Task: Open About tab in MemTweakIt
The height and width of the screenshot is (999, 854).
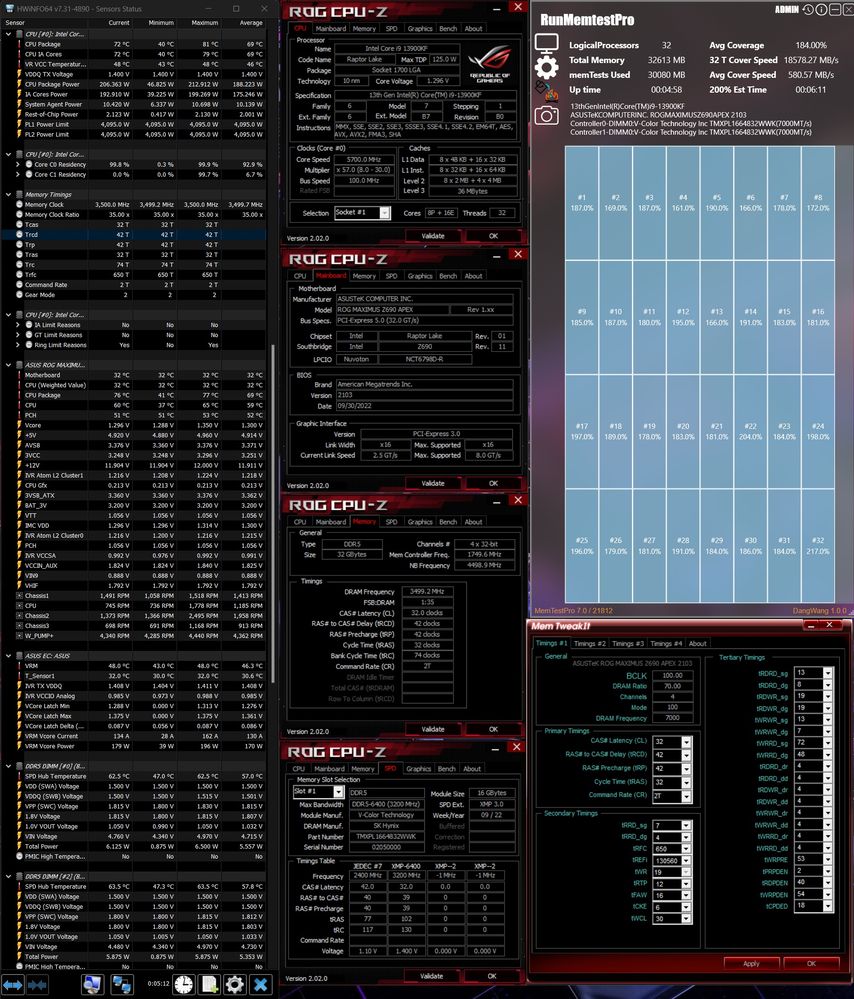Action: point(697,643)
